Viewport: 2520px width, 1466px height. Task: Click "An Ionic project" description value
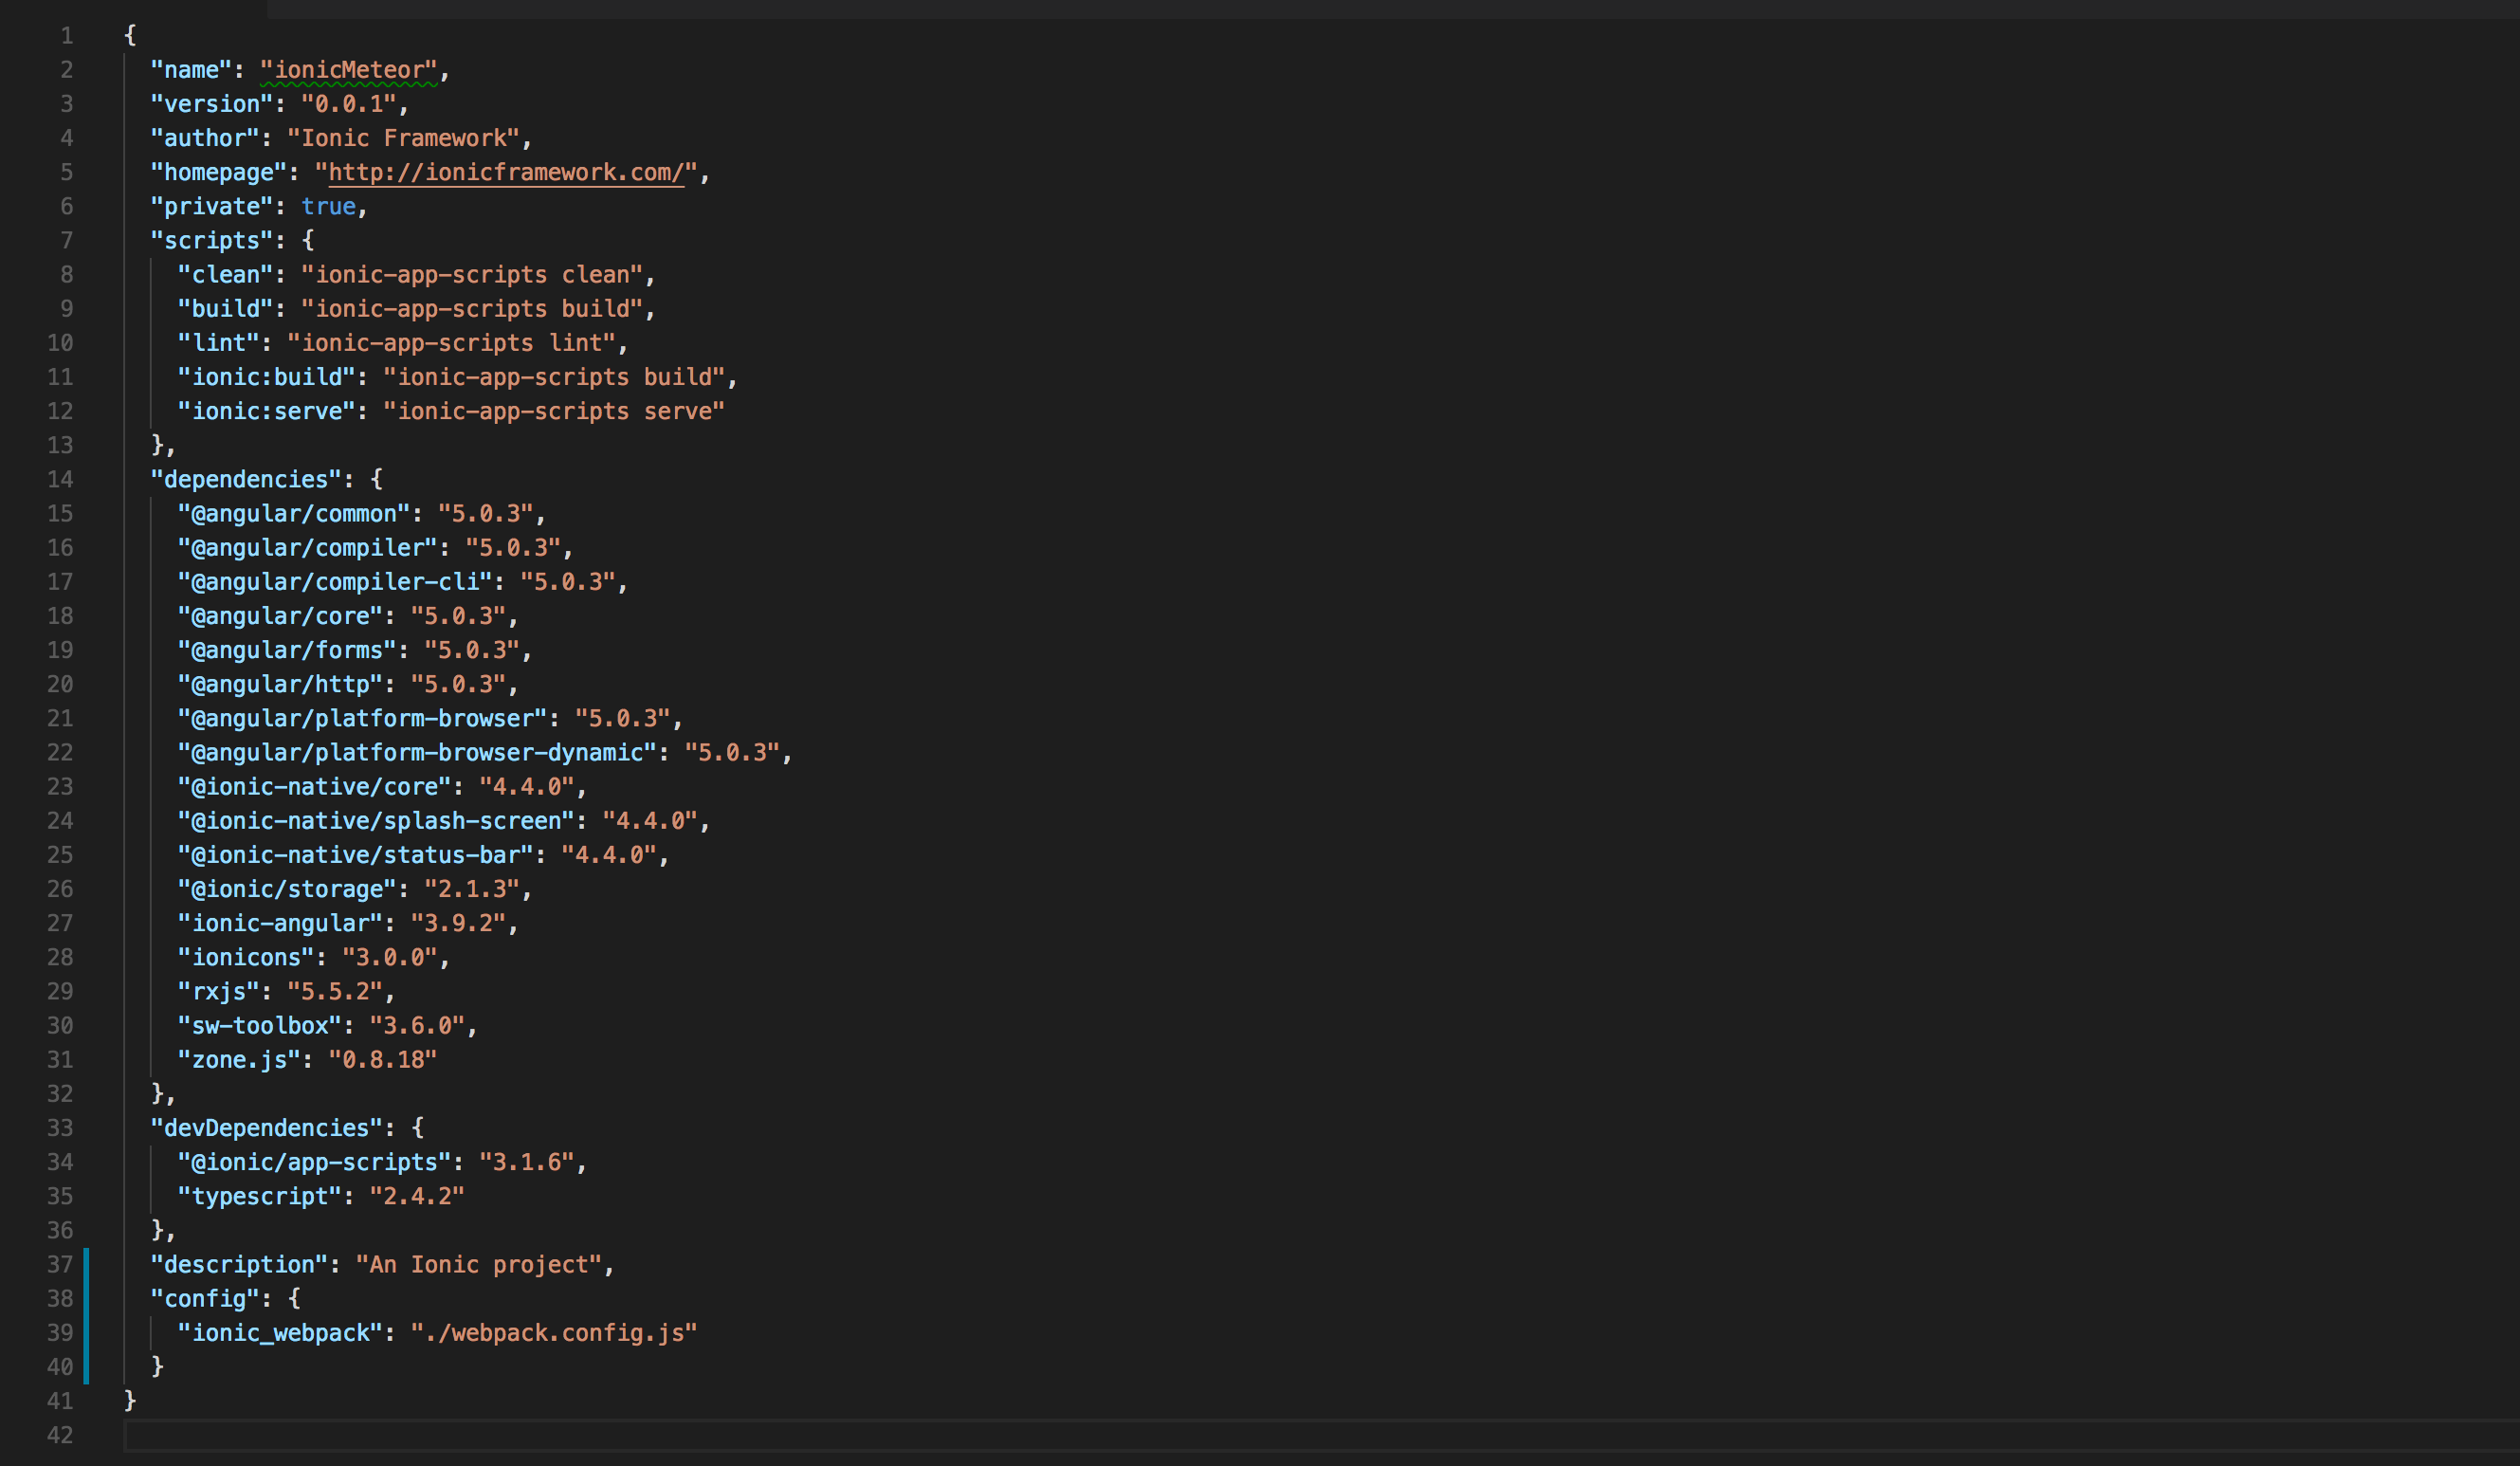(x=479, y=1264)
